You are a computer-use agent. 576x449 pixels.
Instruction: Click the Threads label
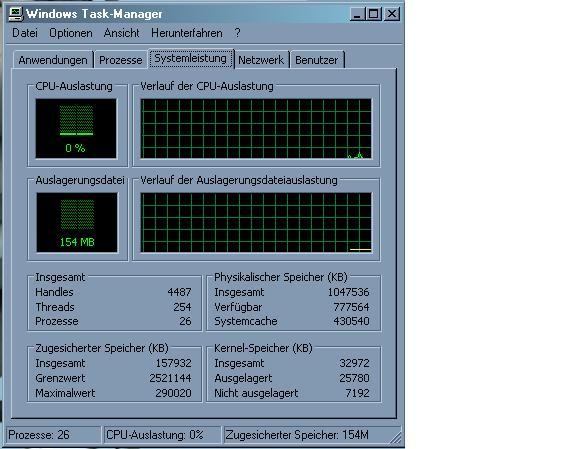[55, 307]
